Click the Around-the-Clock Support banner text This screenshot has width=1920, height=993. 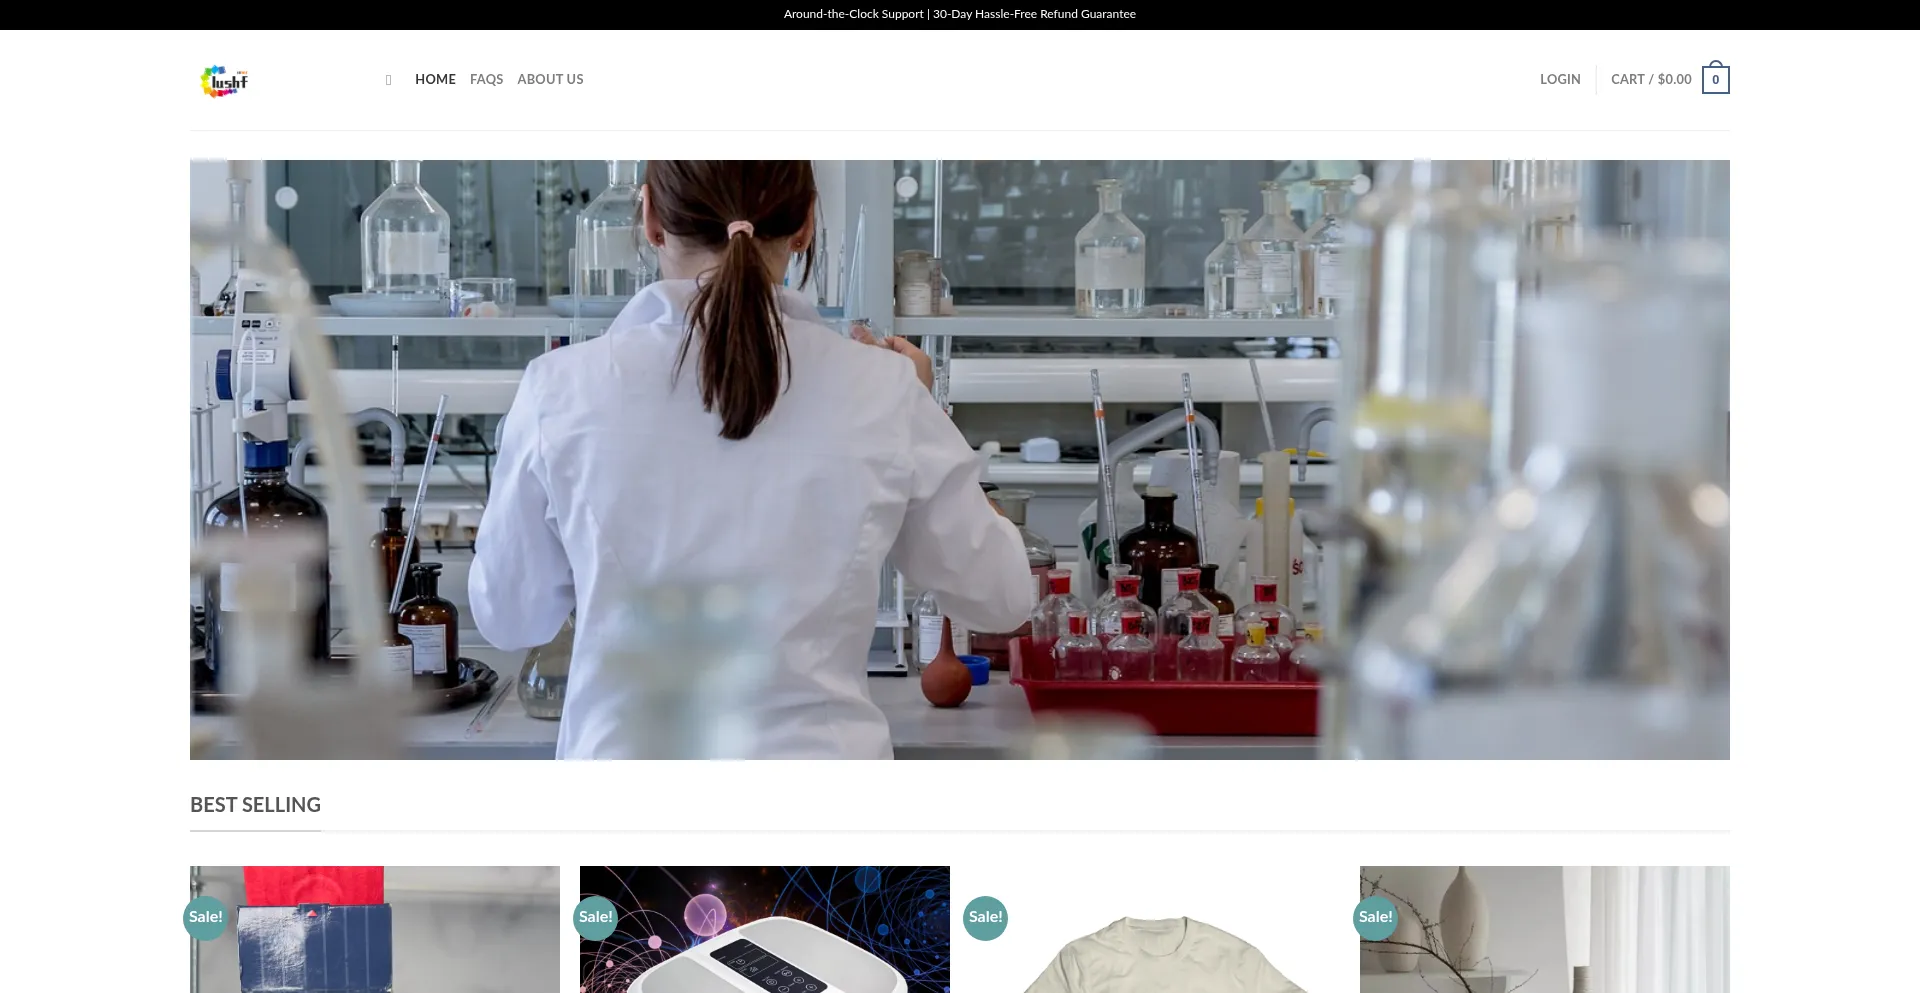[853, 14]
